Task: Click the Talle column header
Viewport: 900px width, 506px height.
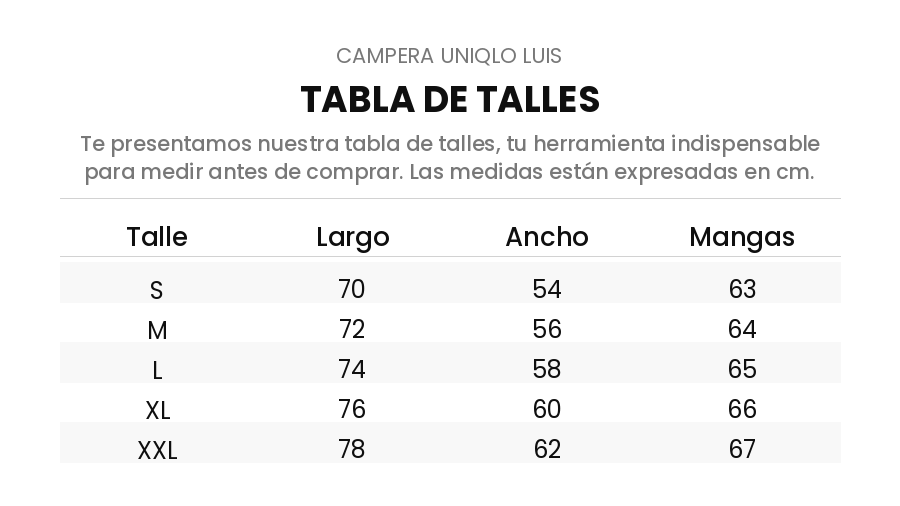Action: [x=157, y=236]
